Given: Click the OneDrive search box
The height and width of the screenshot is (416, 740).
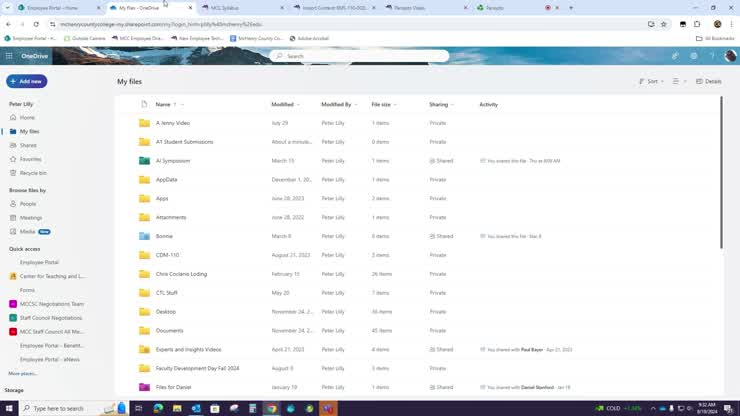Looking at the screenshot, I should point(360,56).
